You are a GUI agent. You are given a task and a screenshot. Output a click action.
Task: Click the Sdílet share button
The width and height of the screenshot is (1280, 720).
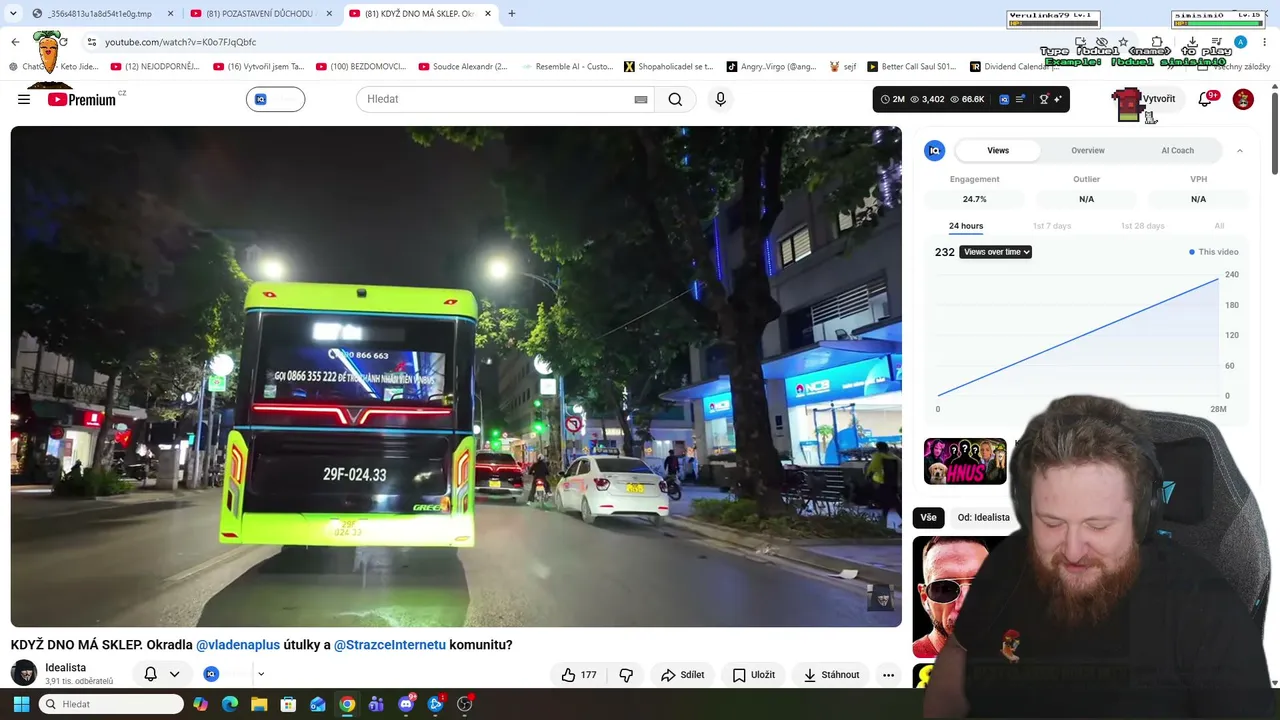[x=683, y=675]
